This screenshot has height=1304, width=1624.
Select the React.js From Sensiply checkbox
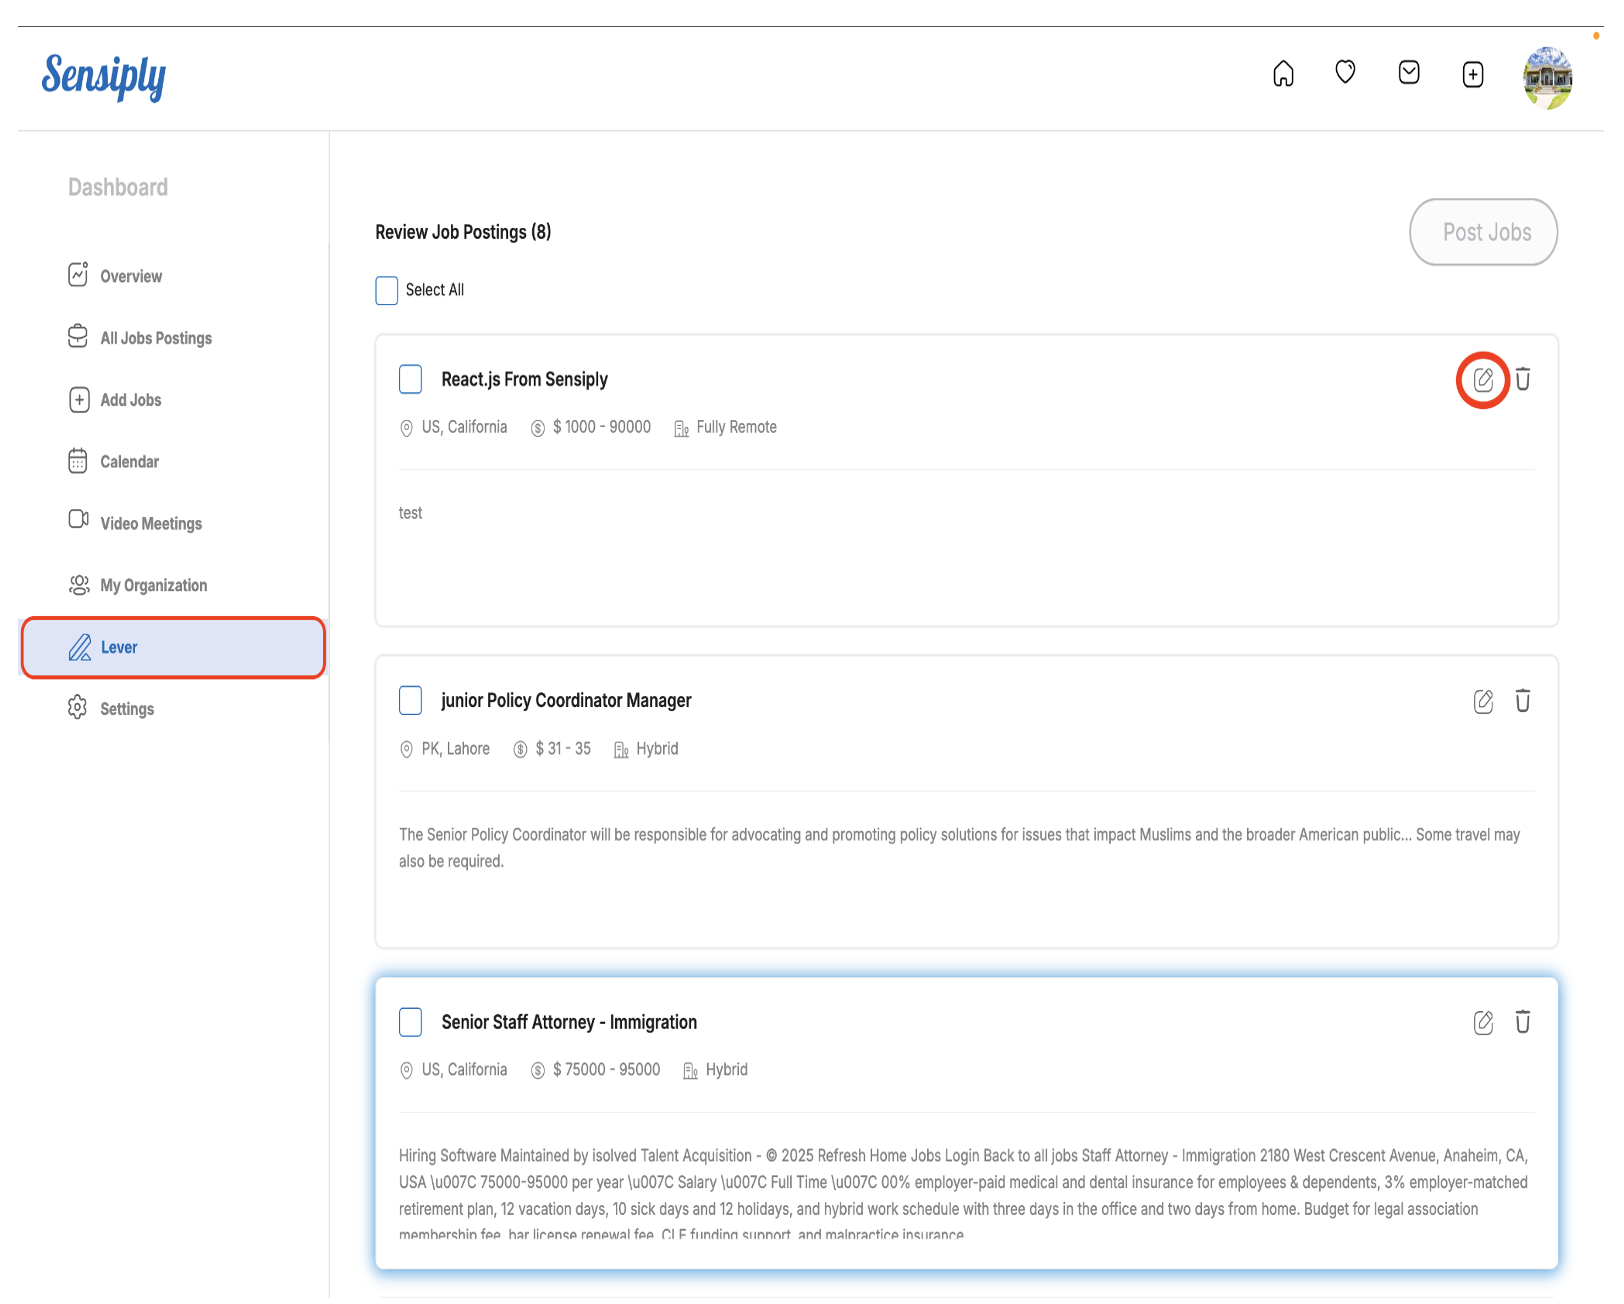pyautogui.click(x=410, y=380)
